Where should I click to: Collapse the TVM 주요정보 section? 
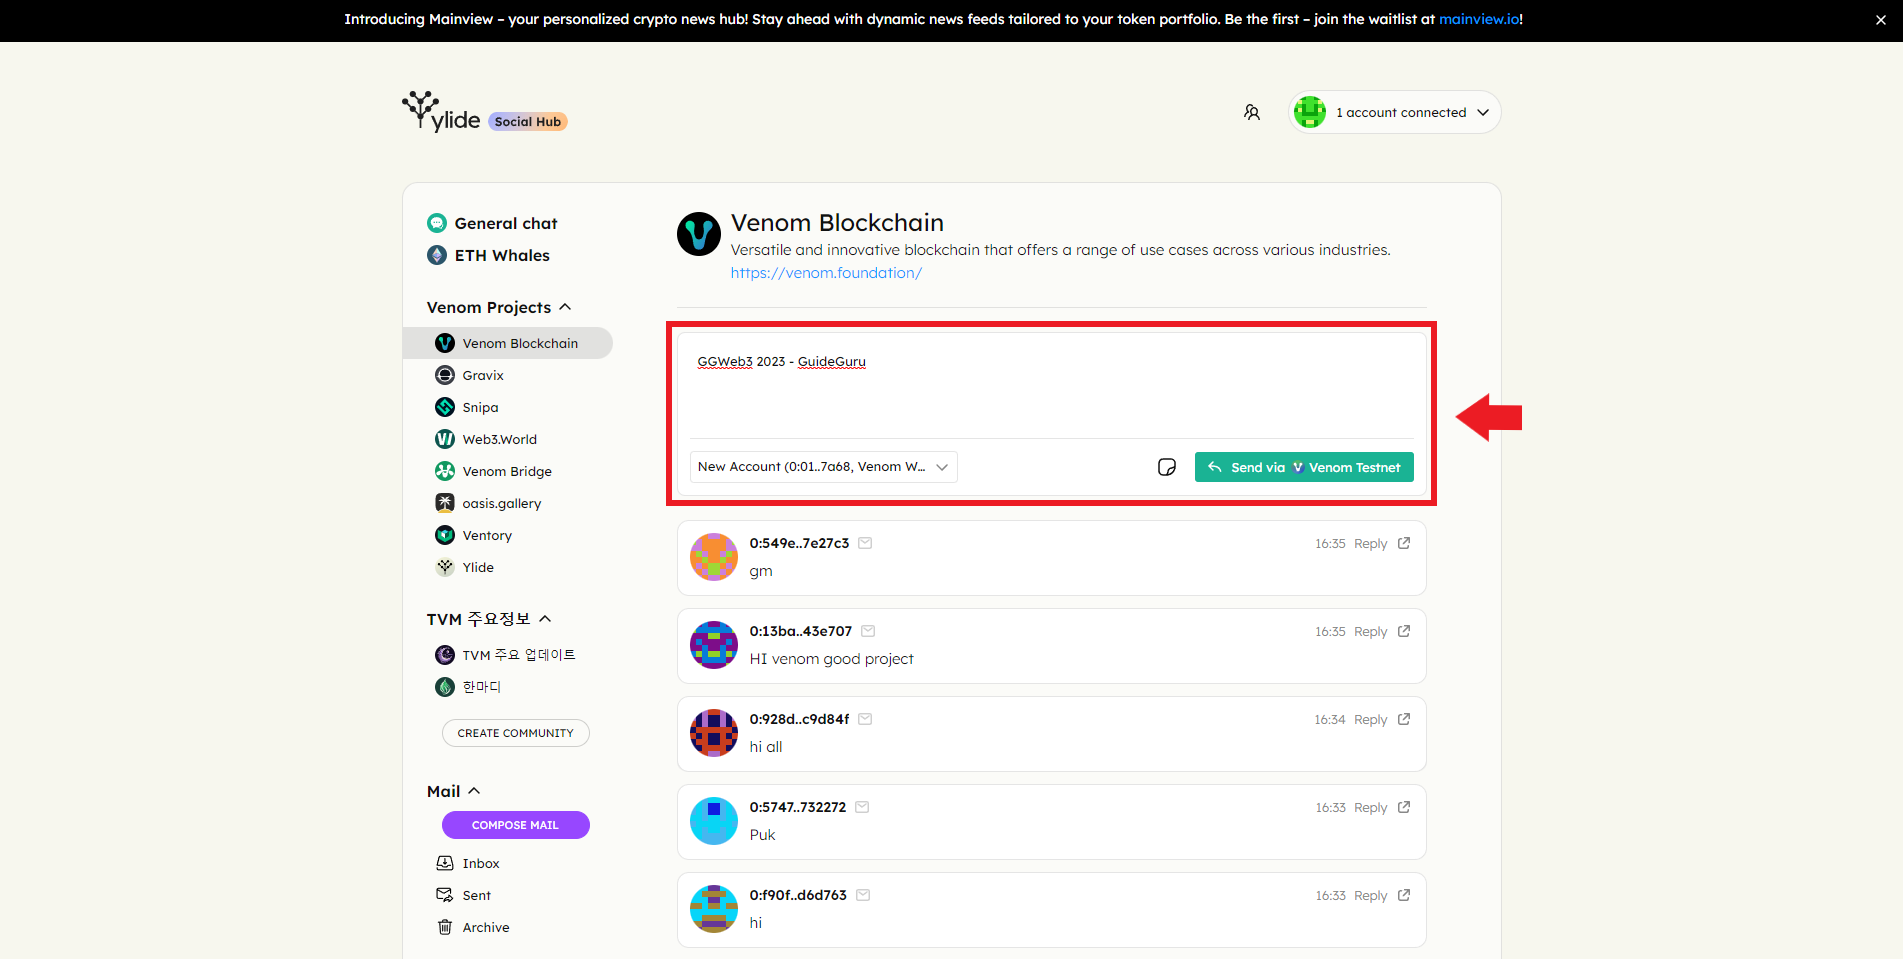(x=545, y=619)
